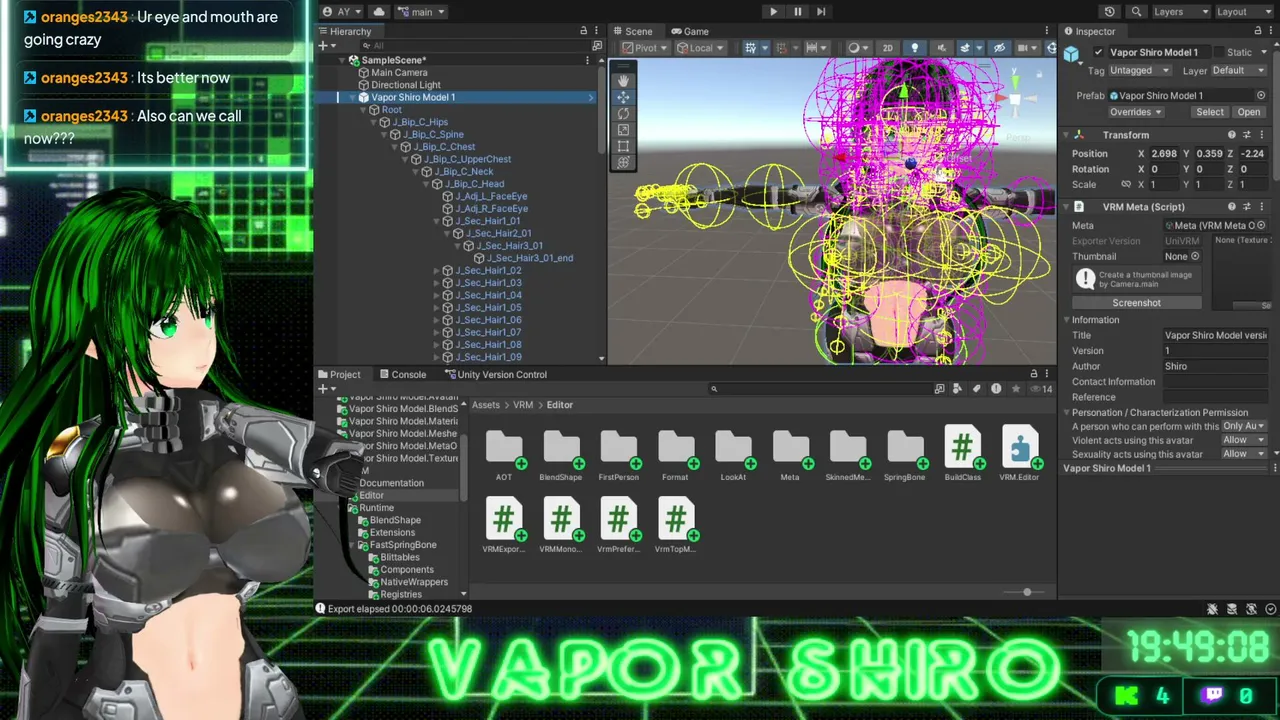
Task: Select the Project tab
Action: point(339,374)
